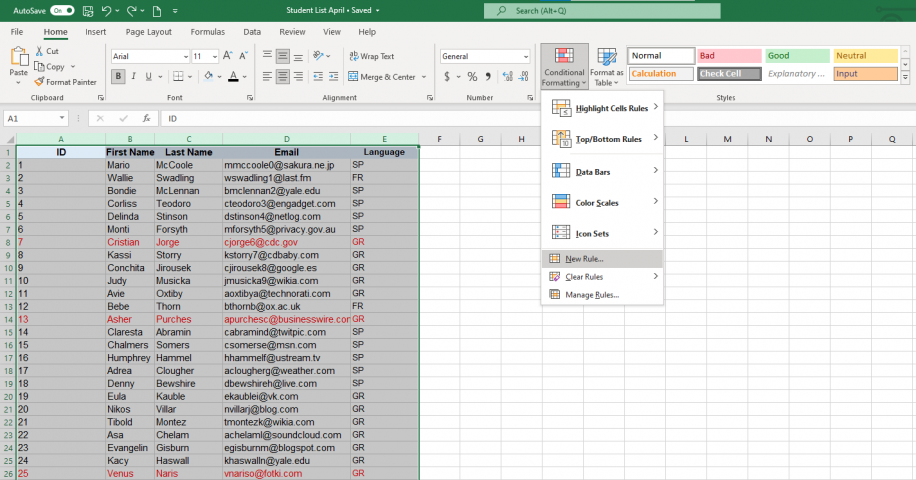Click the Undo arrow icon
This screenshot has width=916, height=480.
coord(106,11)
